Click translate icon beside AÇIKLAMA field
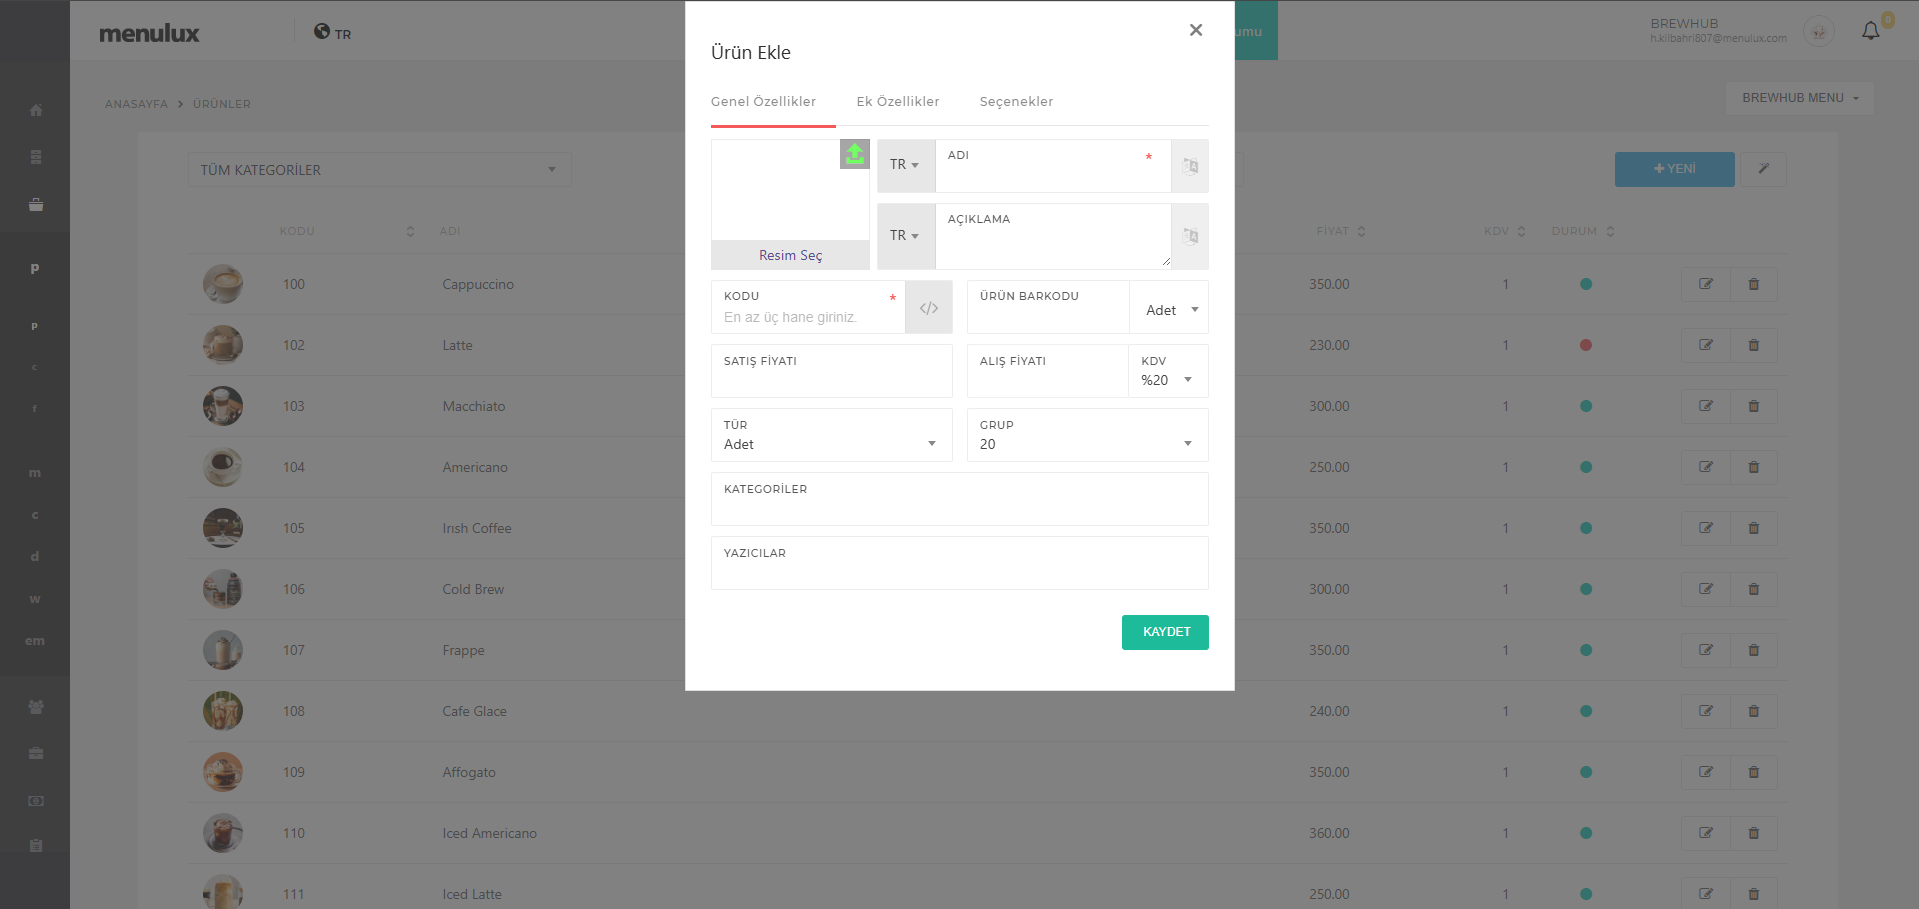This screenshot has height=909, width=1919. tap(1190, 237)
